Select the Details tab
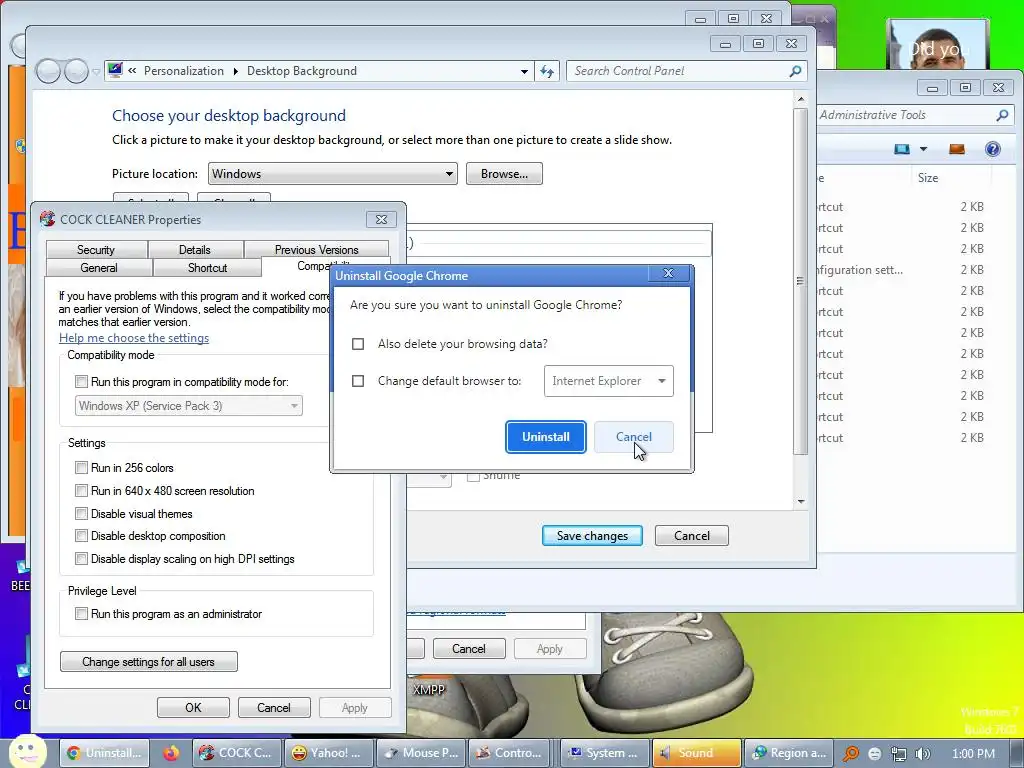This screenshot has width=1024, height=768. 195,249
